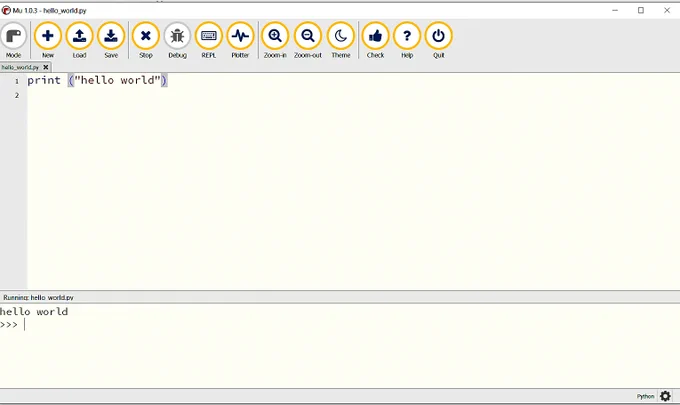Image resolution: width=680 pixels, height=405 pixels.
Task: Save the current script
Action: coord(111,40)
